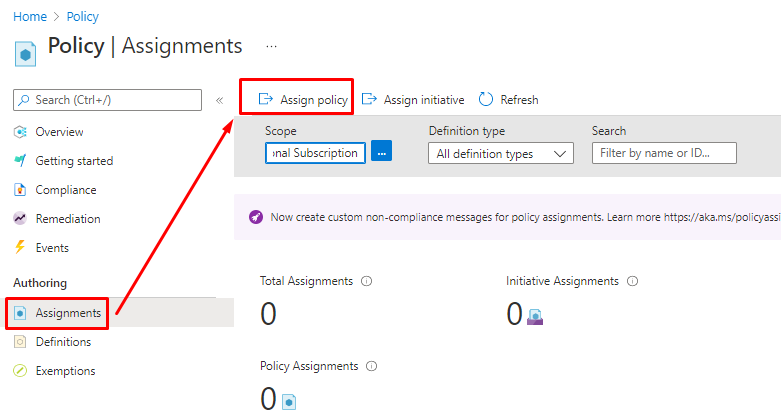Image resolution: width=781 pixels, height=418 pixels.
Task: Select Assignments under Authoring
Action: 68,313
